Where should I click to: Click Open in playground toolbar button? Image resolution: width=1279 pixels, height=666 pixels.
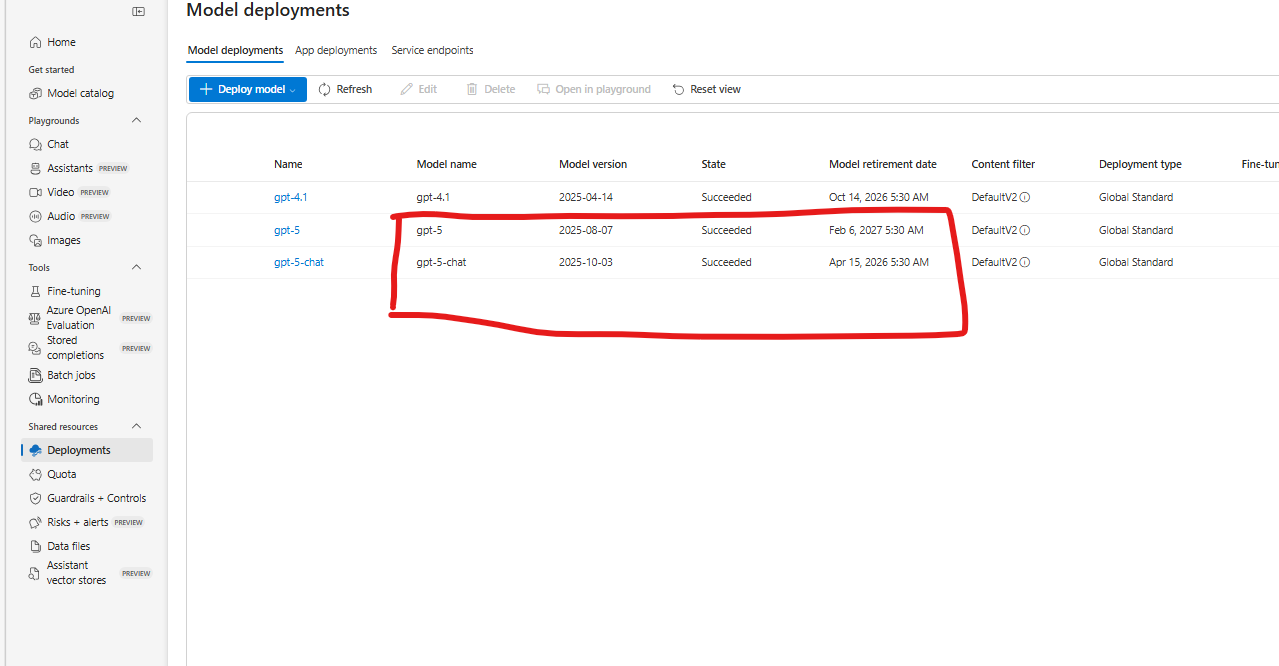(x=594, y=89)
